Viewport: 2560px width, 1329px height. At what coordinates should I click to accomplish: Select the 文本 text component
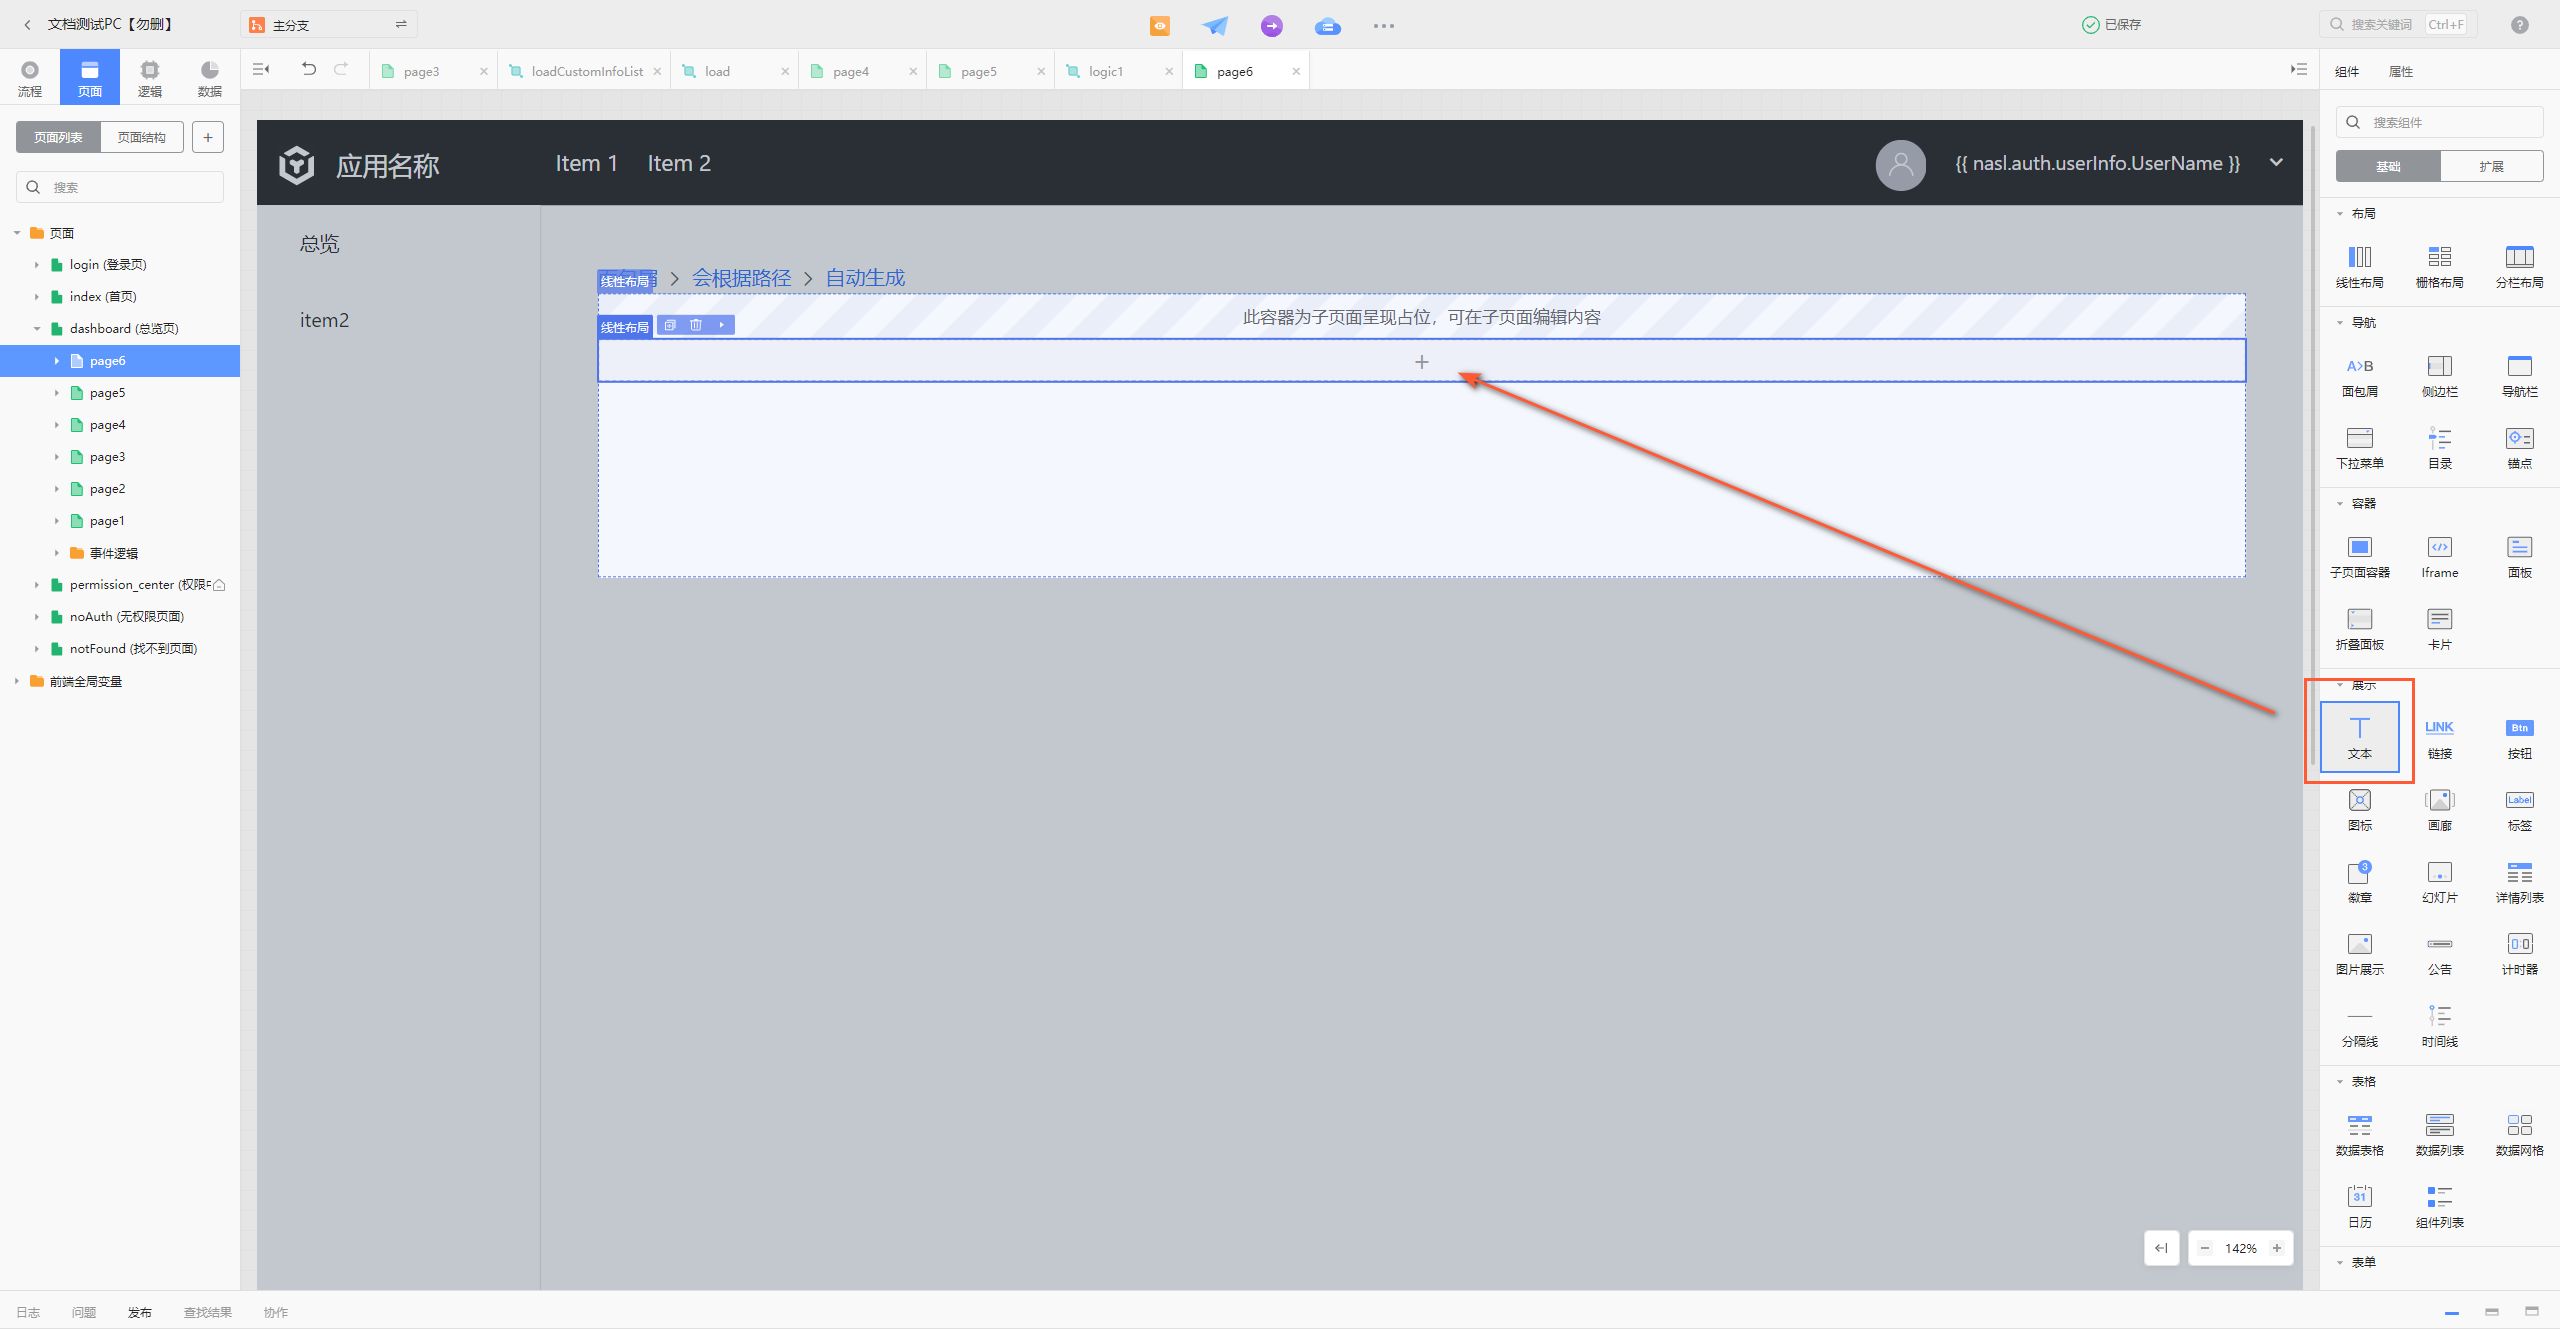click(2359, 737)
